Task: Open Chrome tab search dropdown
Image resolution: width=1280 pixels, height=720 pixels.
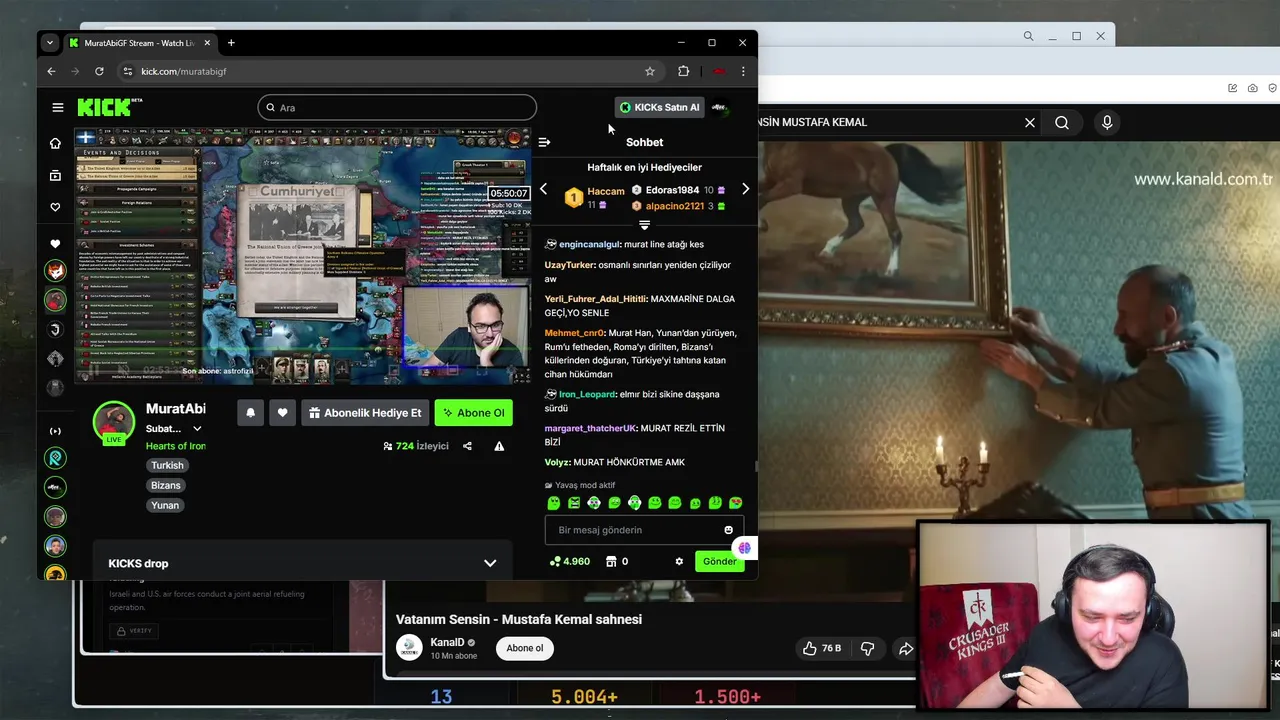Action: coord(49,43)
